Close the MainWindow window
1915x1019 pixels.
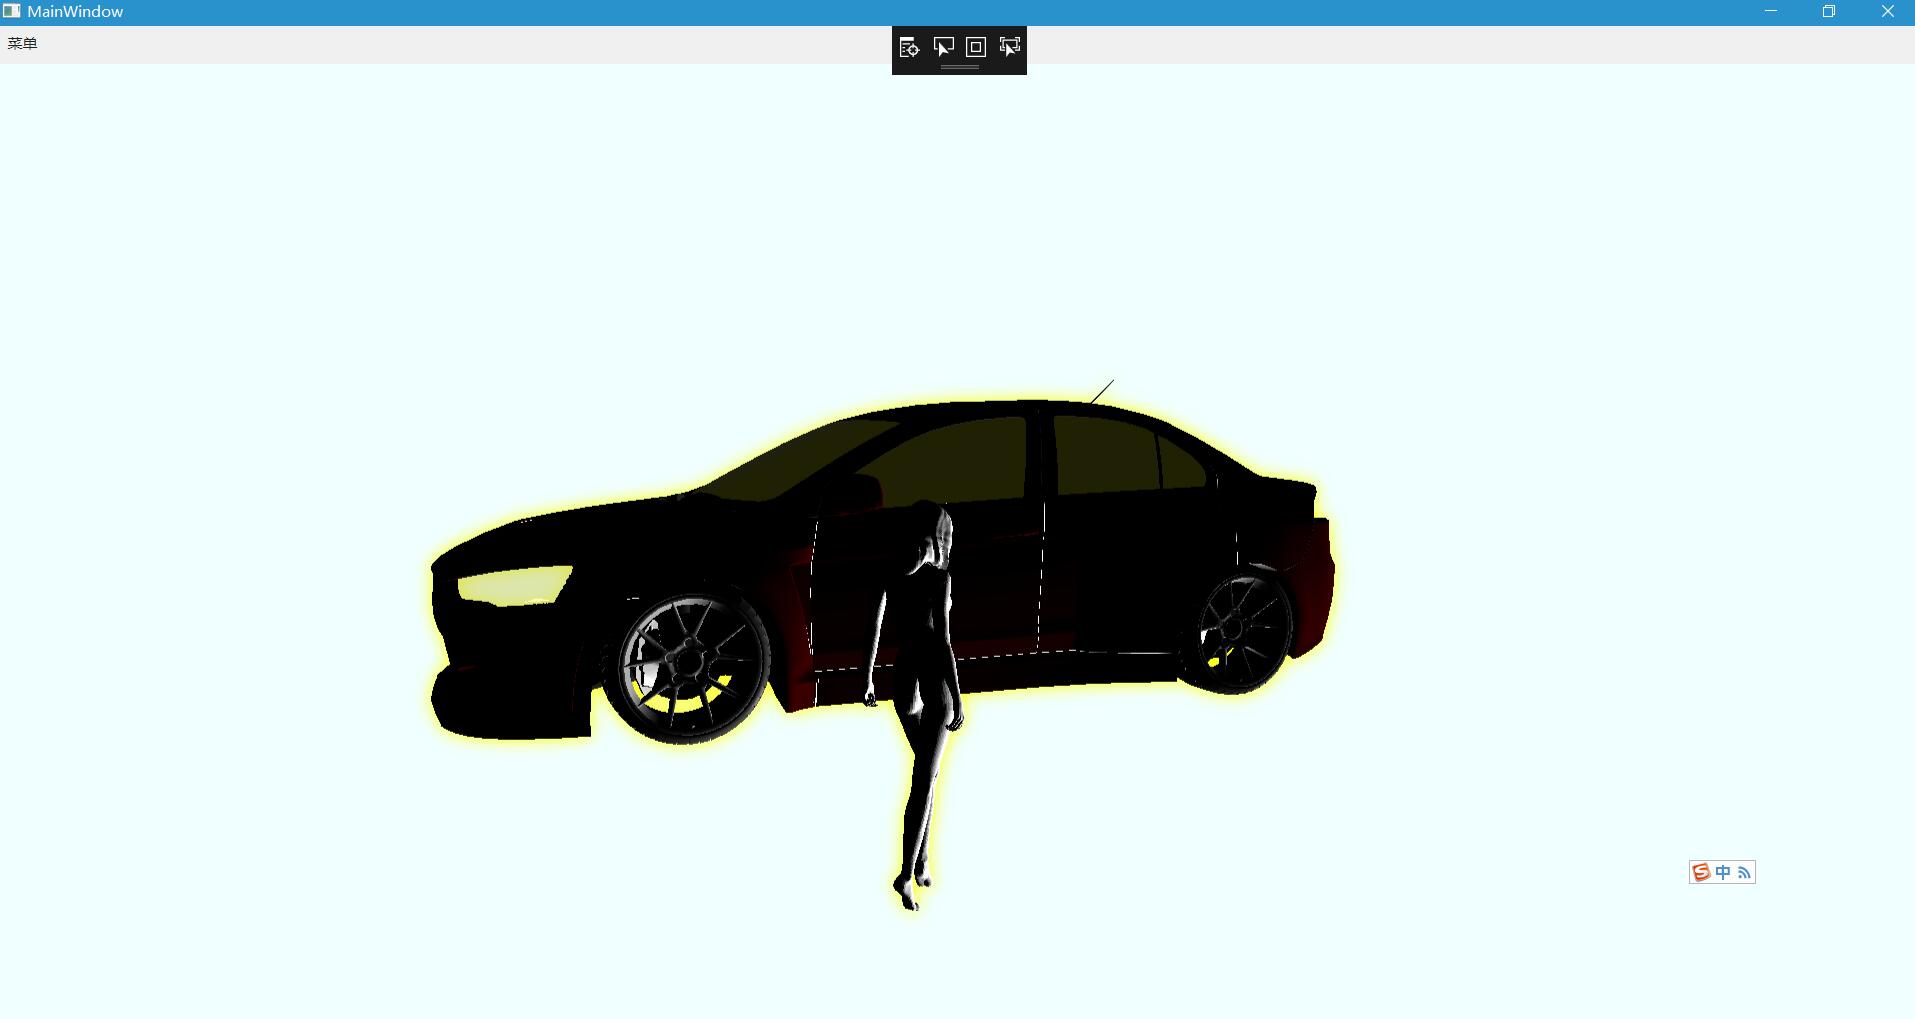click(x=1887, y=12)
